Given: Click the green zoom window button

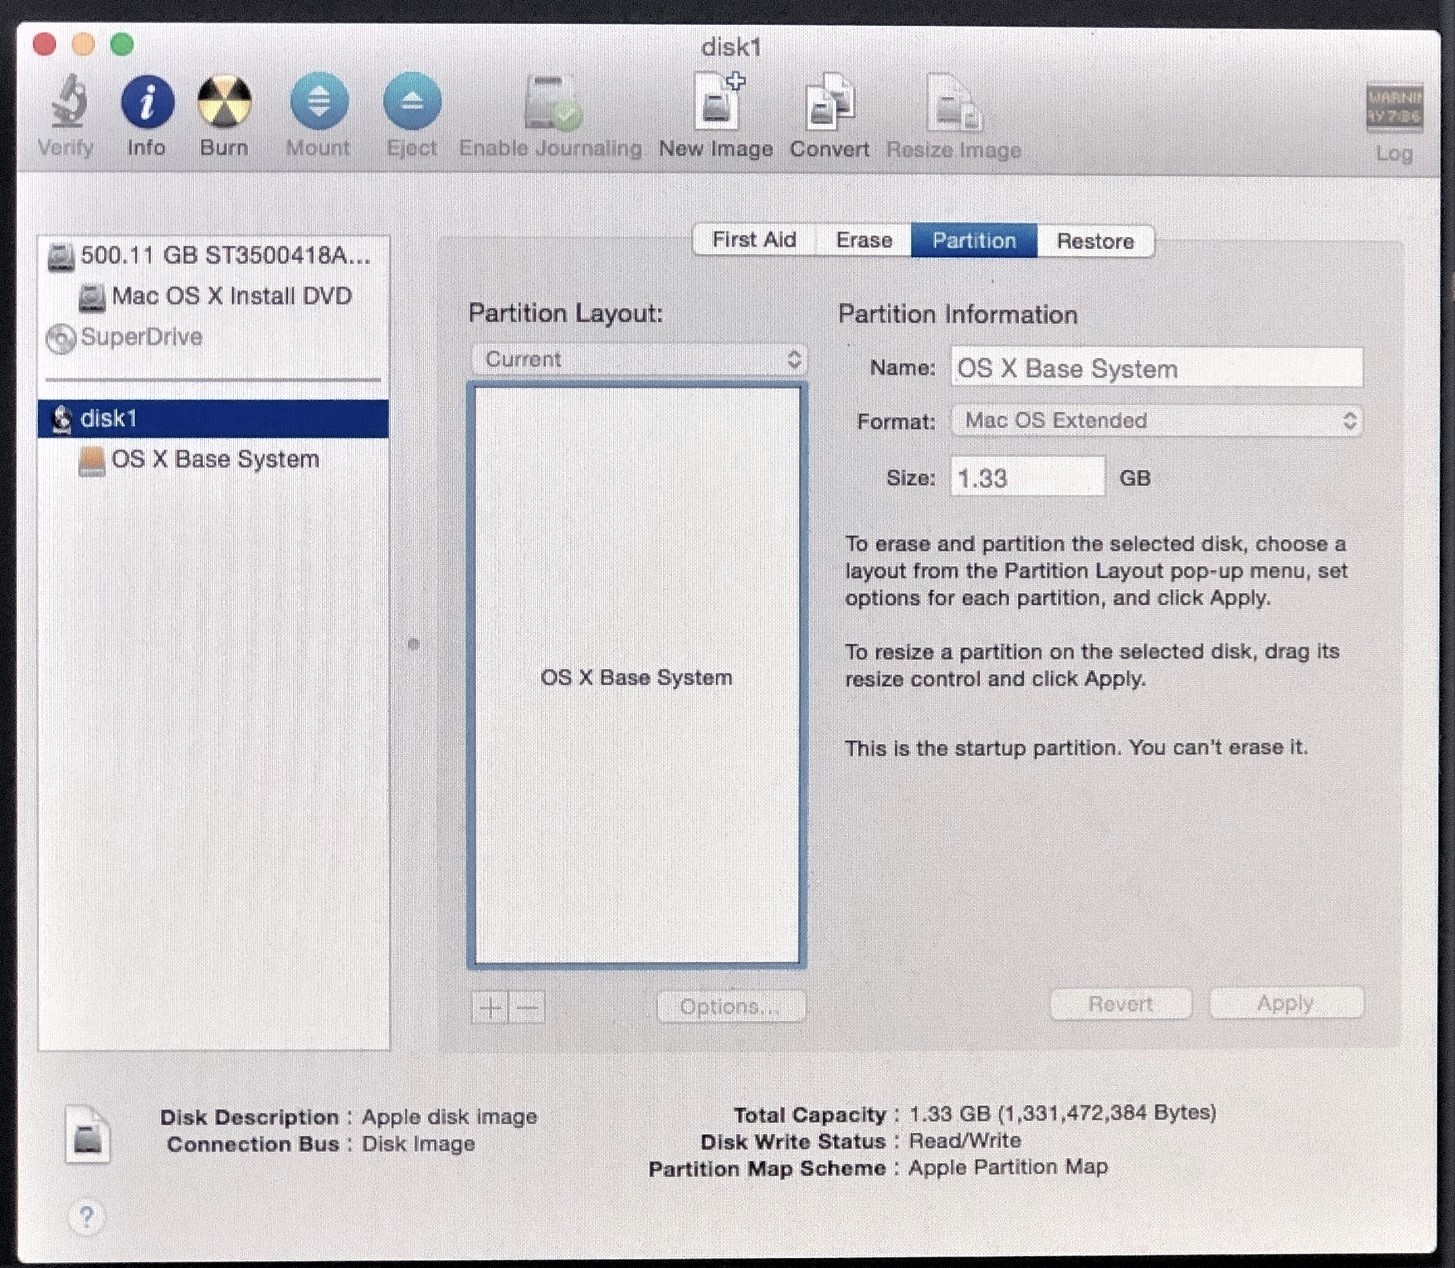Looking at the screenshot, I should click(x=122, y=44).
